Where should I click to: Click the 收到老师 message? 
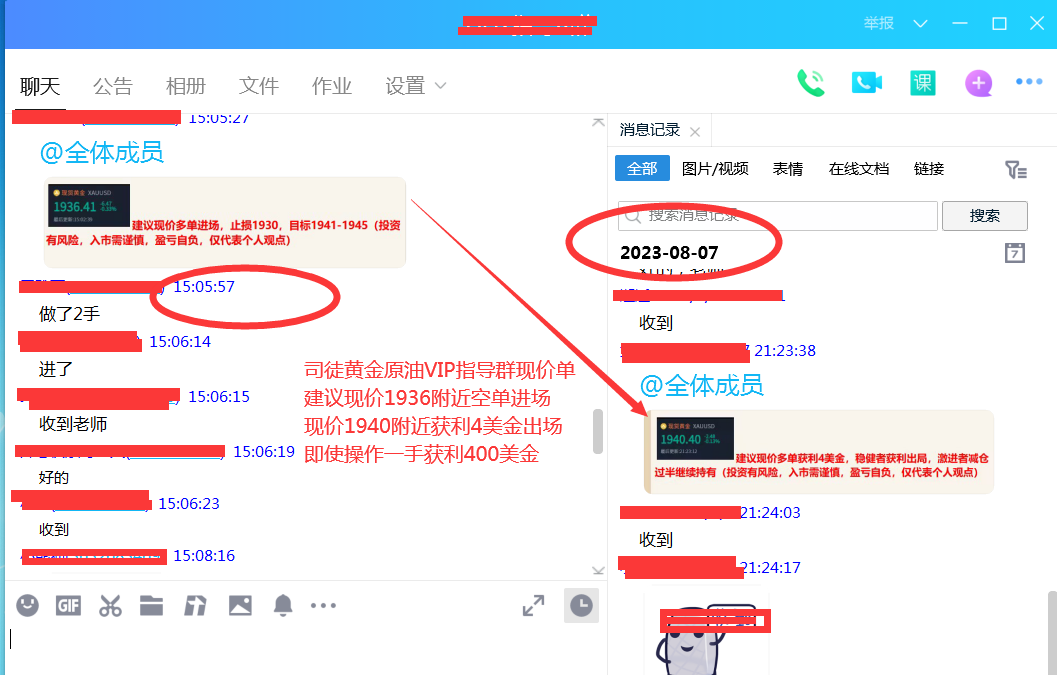point(73,424)
